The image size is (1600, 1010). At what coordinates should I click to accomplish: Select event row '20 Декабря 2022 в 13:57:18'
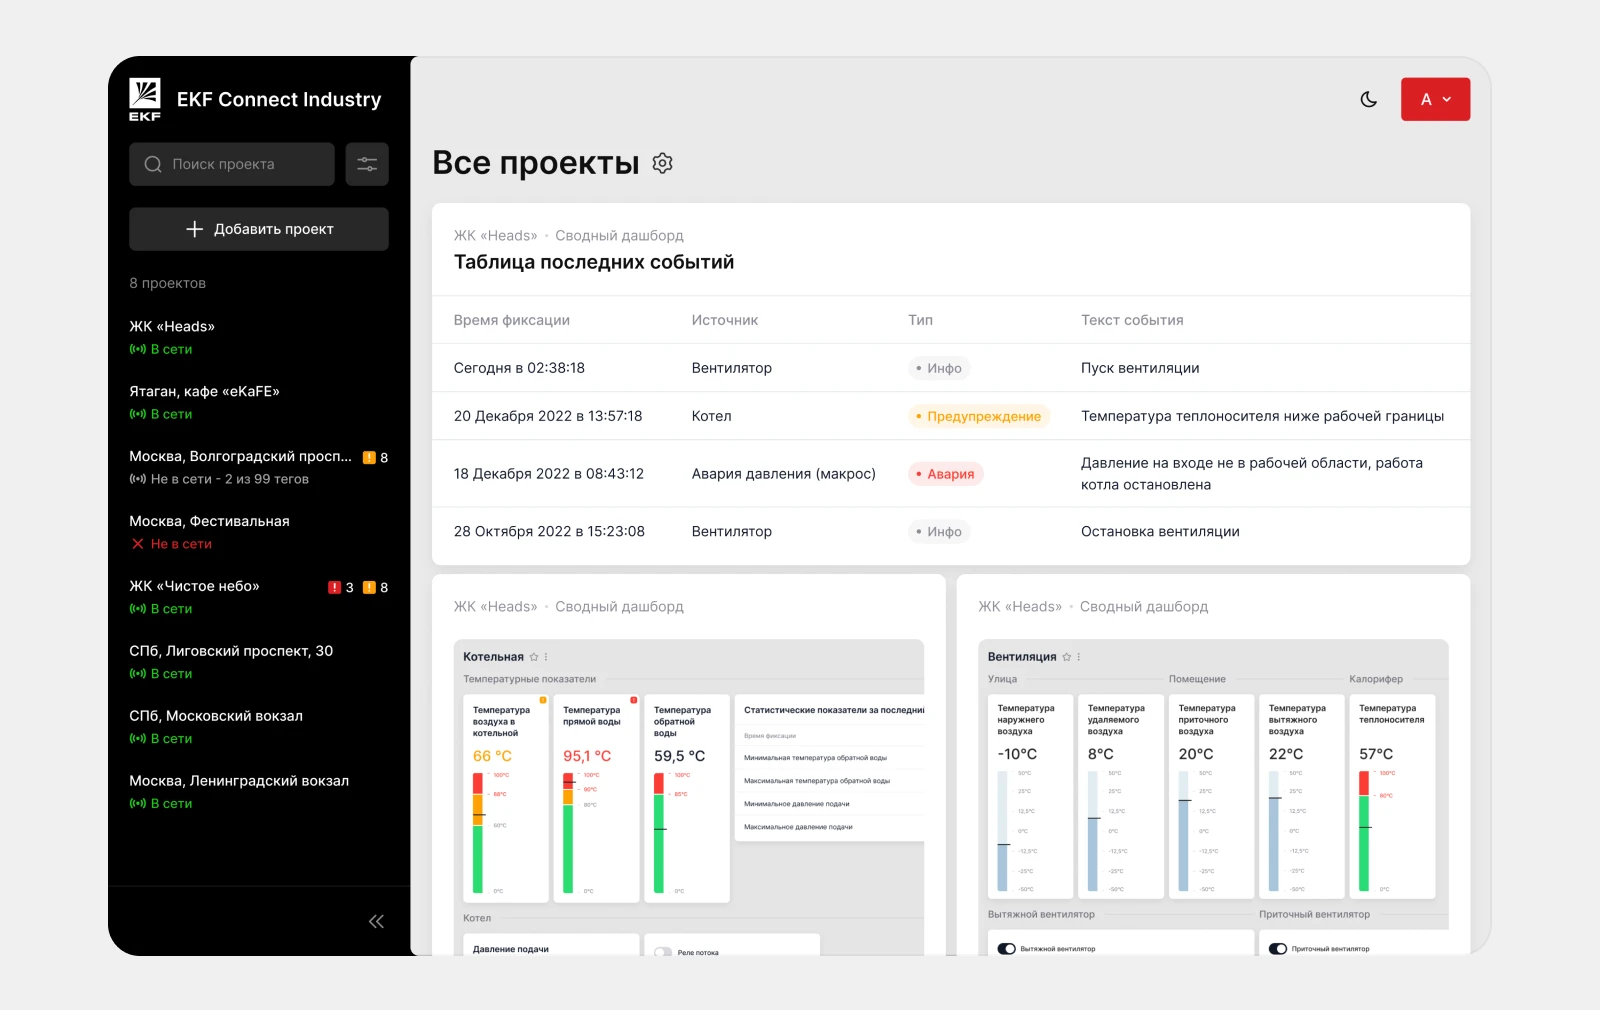(951, 416)
